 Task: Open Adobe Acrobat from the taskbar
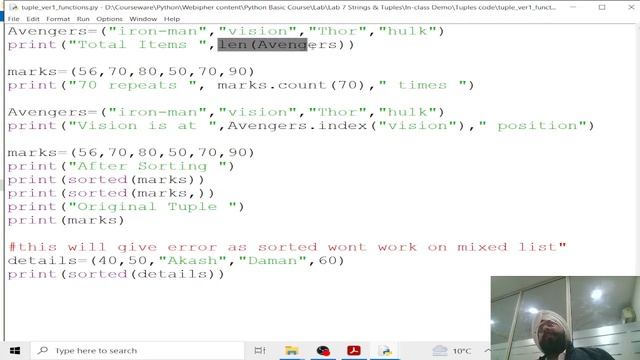pyautogui.click(x=354, y=351)
